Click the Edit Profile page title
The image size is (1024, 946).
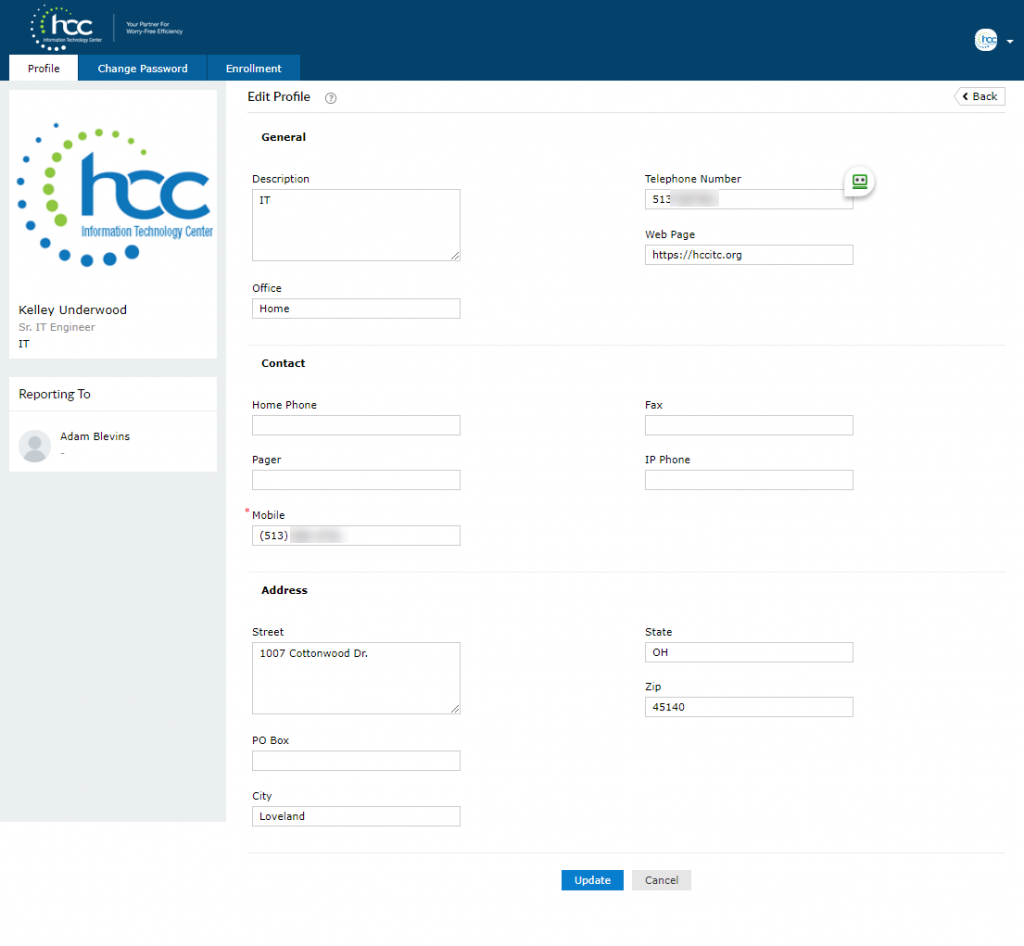(x=279, y=97)
